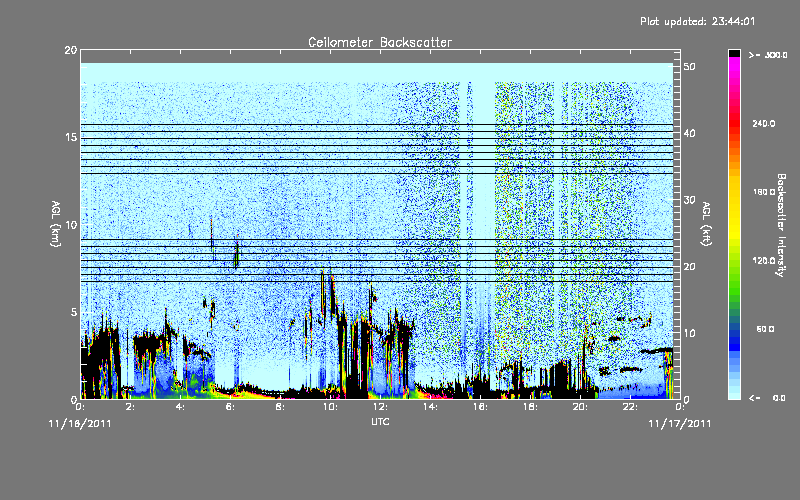
Task: Click the '22:' hour tick label
Action: (x=630, y=407)
